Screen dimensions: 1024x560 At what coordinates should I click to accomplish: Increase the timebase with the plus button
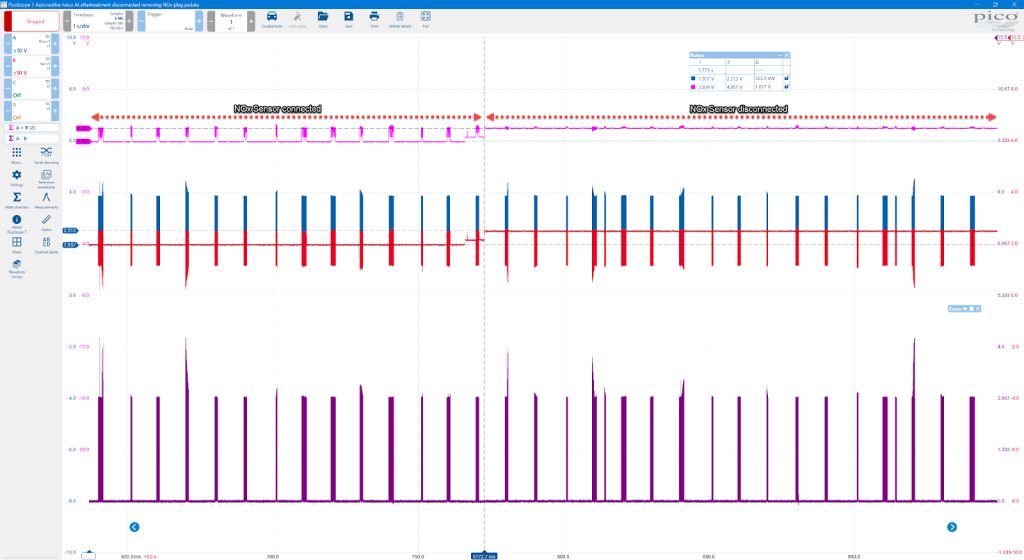pyautogui.click(x=129, y=22)
